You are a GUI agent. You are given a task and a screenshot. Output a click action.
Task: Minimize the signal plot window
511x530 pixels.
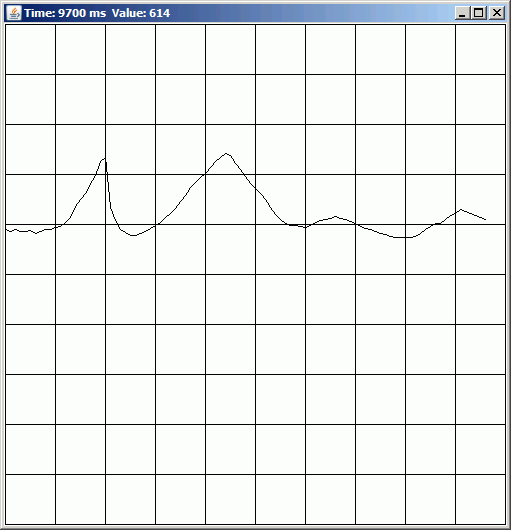coord(462,13)
